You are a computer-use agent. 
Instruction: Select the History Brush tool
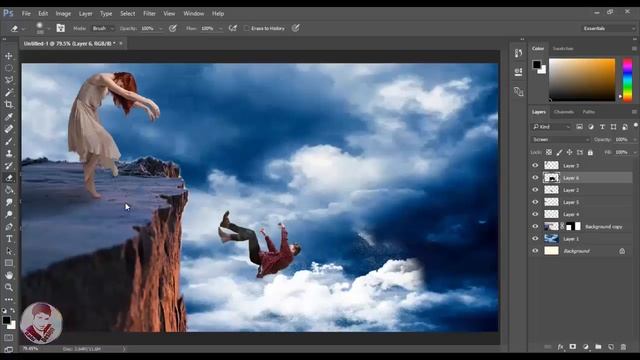(x=9, y=166)
